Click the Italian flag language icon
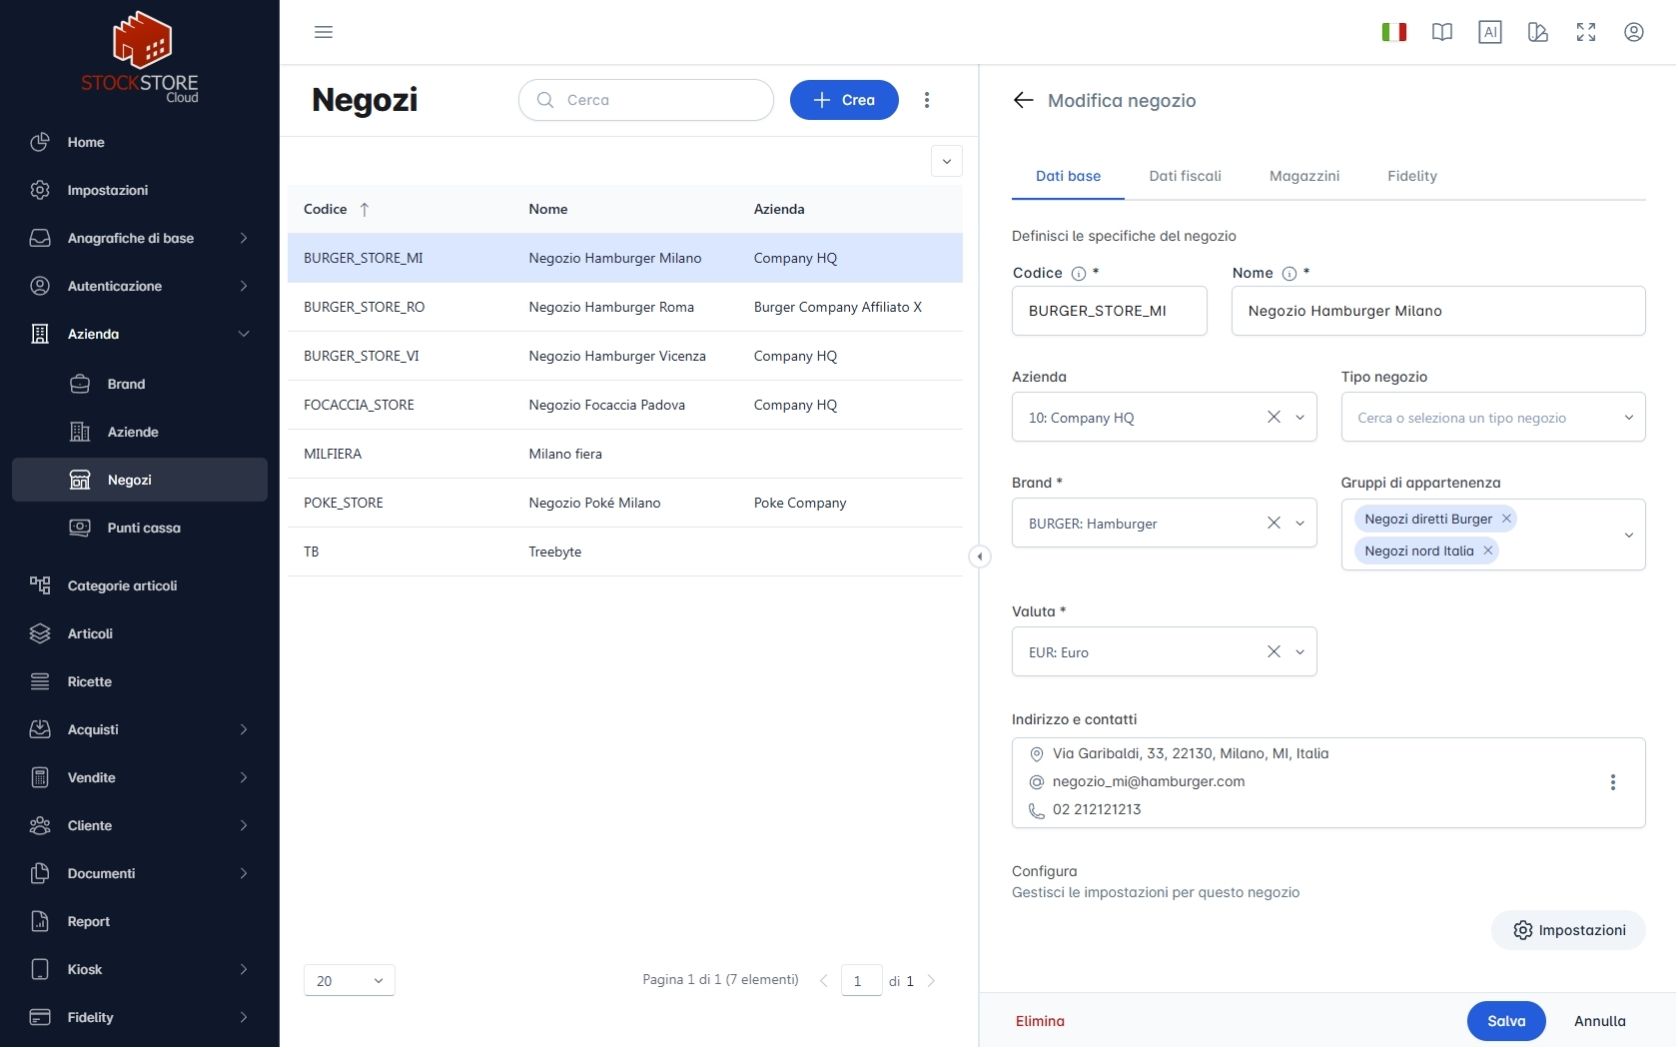The height and width of the screenshot is (1048, 1678). click(1394, 32)
